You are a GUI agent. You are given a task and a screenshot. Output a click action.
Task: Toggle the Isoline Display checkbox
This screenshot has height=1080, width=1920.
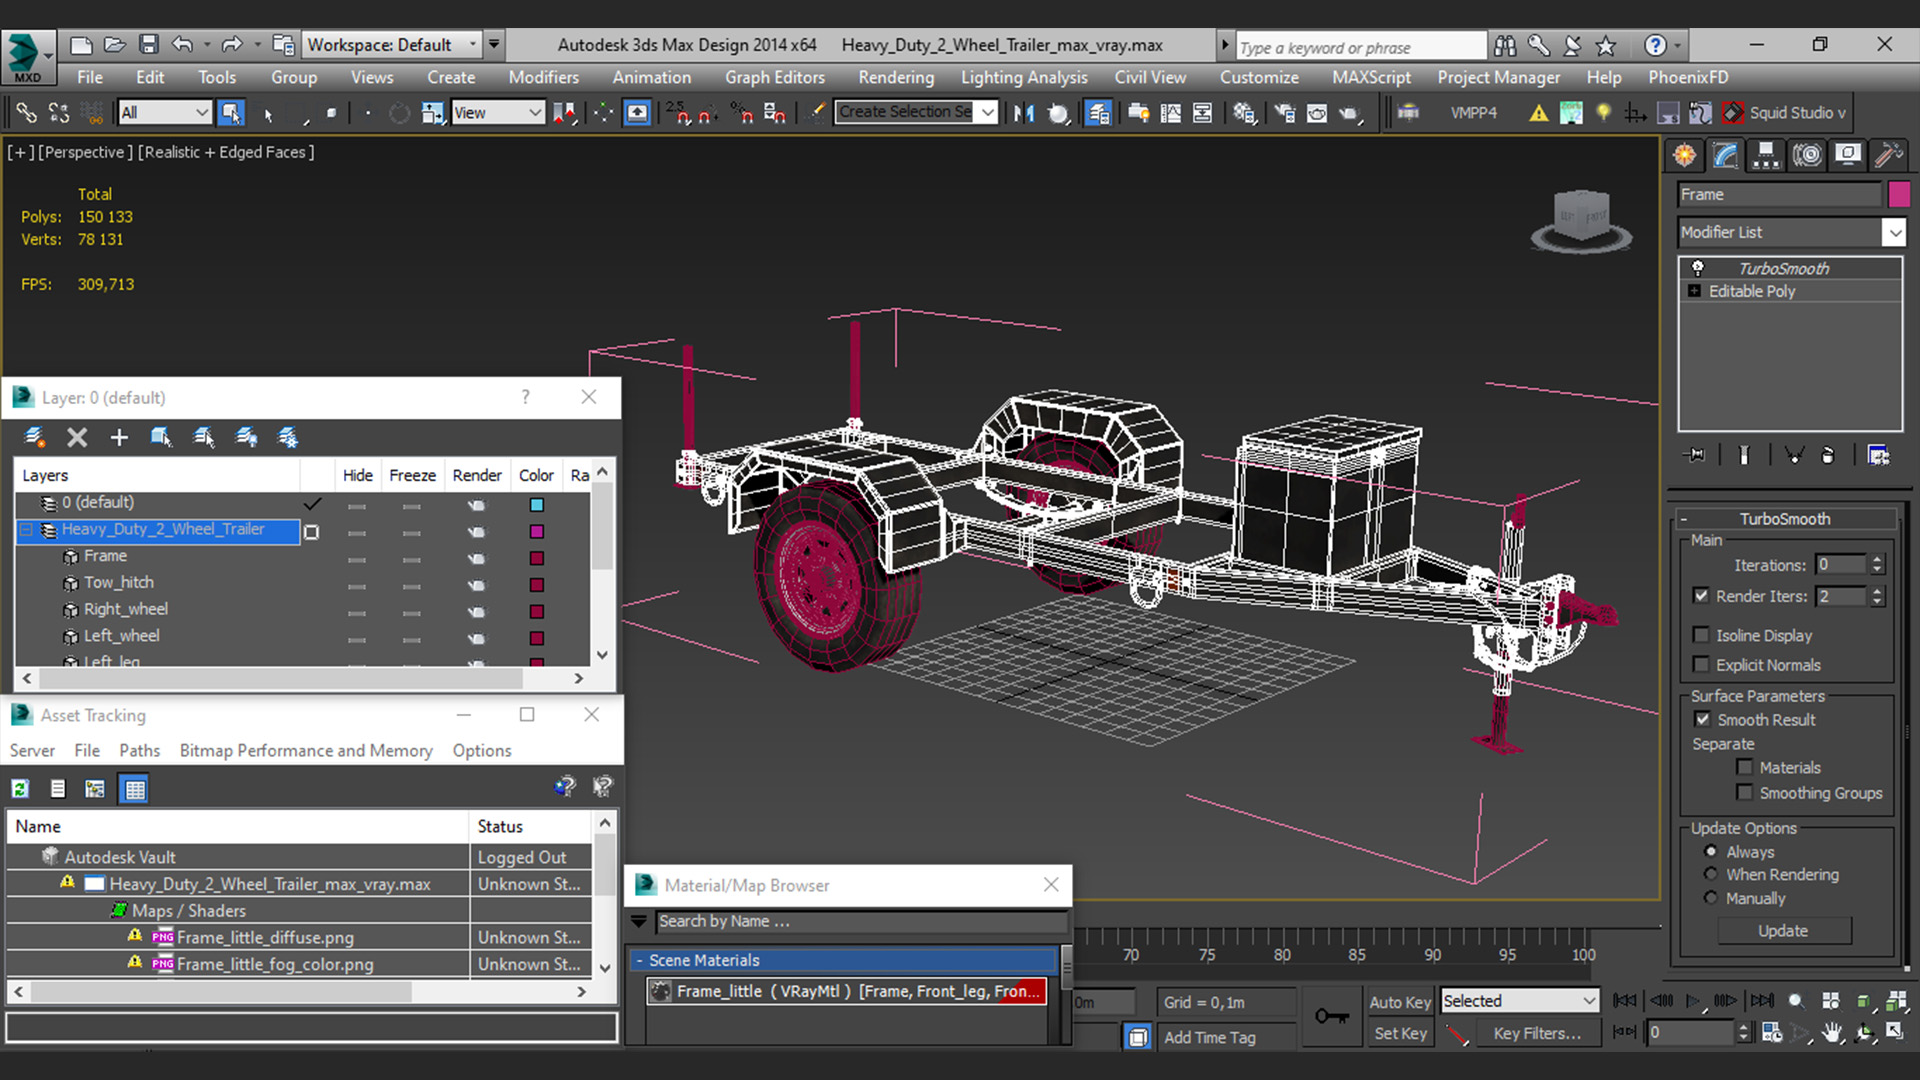coord(1701,635)
